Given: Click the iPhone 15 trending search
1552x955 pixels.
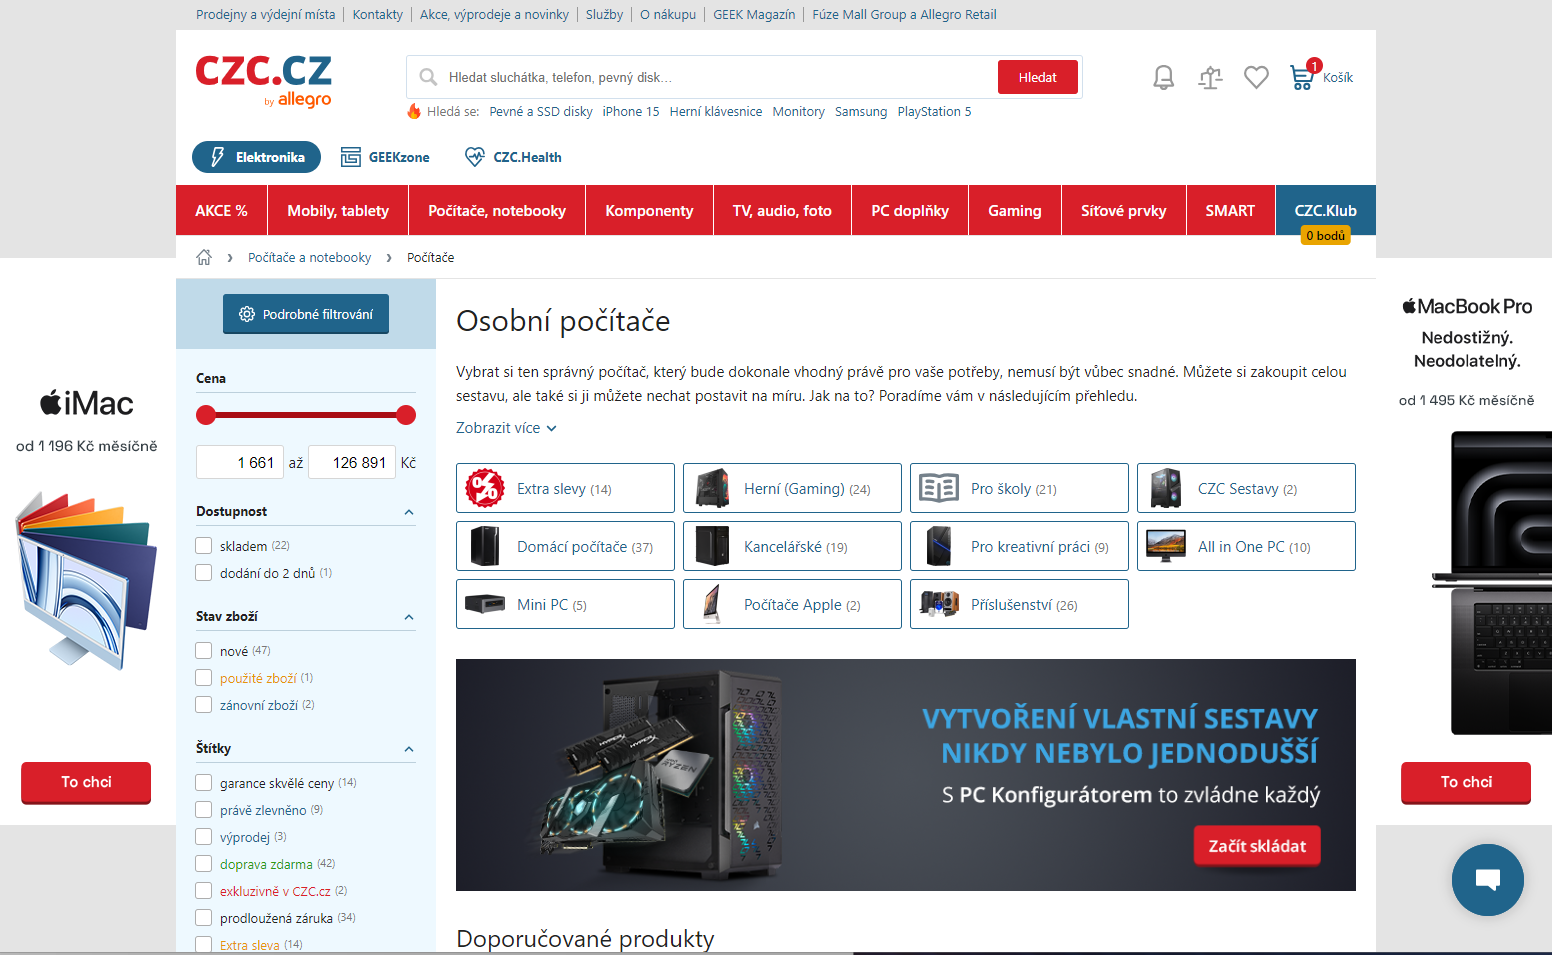Looking at the screenshot, I should tap(631, 111).
